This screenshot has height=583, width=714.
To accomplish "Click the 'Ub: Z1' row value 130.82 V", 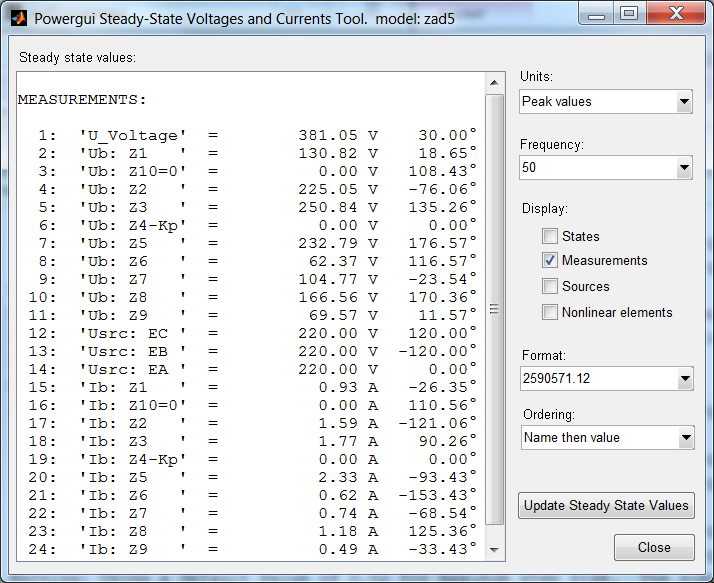I will point(338,153).
